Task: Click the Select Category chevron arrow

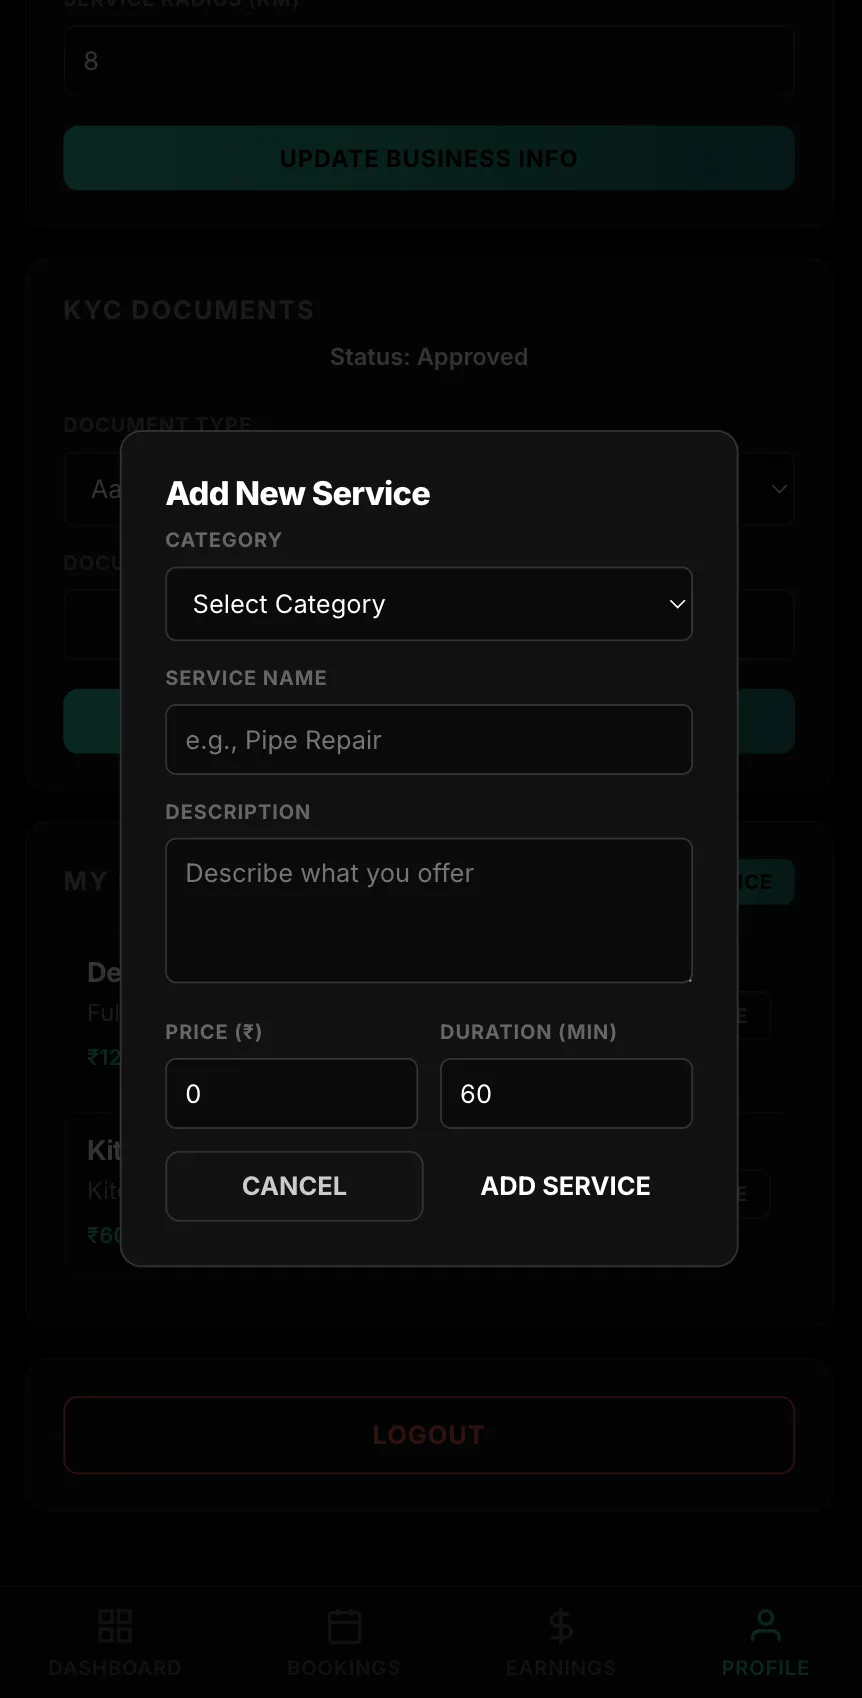Action: pyautogui.click(x=677, y=604)
